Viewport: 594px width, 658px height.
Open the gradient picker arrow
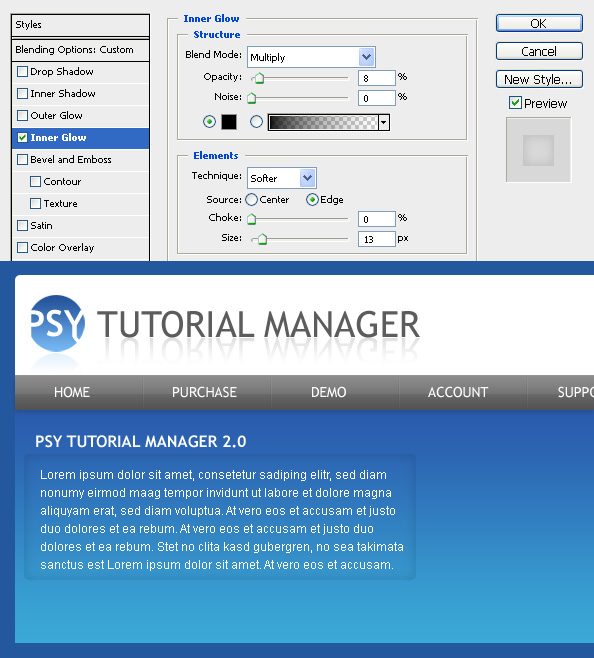pyautogui.click(x=383, y=123)
